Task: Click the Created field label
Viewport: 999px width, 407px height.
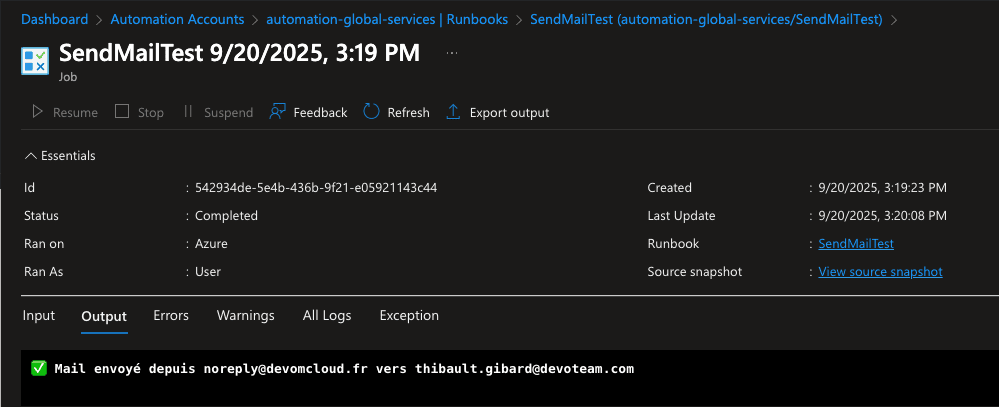Action: pyautogui.click(x=669, y=188)
